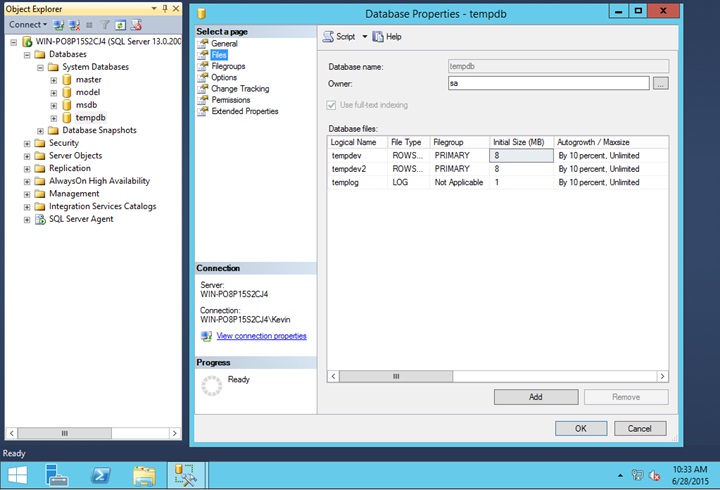This screenshot has width=720, height=490.
Task: Open the Windows Start button
Action: pos(17,475)
